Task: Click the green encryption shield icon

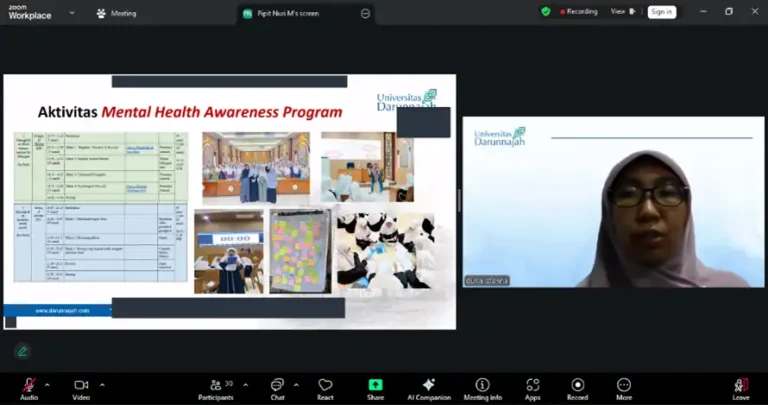Action: pos(546,11)
